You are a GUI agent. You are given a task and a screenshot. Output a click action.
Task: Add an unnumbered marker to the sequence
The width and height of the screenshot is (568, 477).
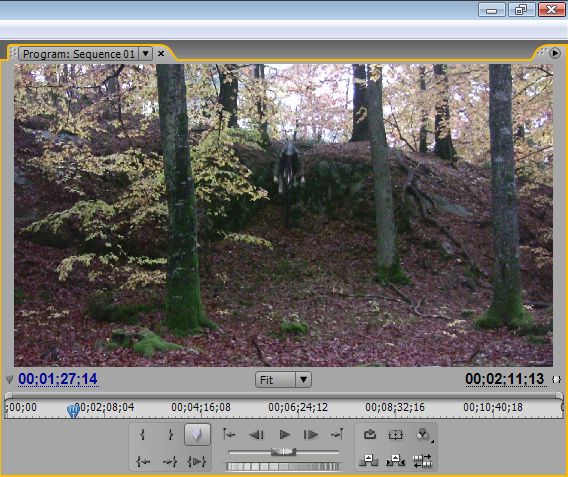(x=197, y=434)
